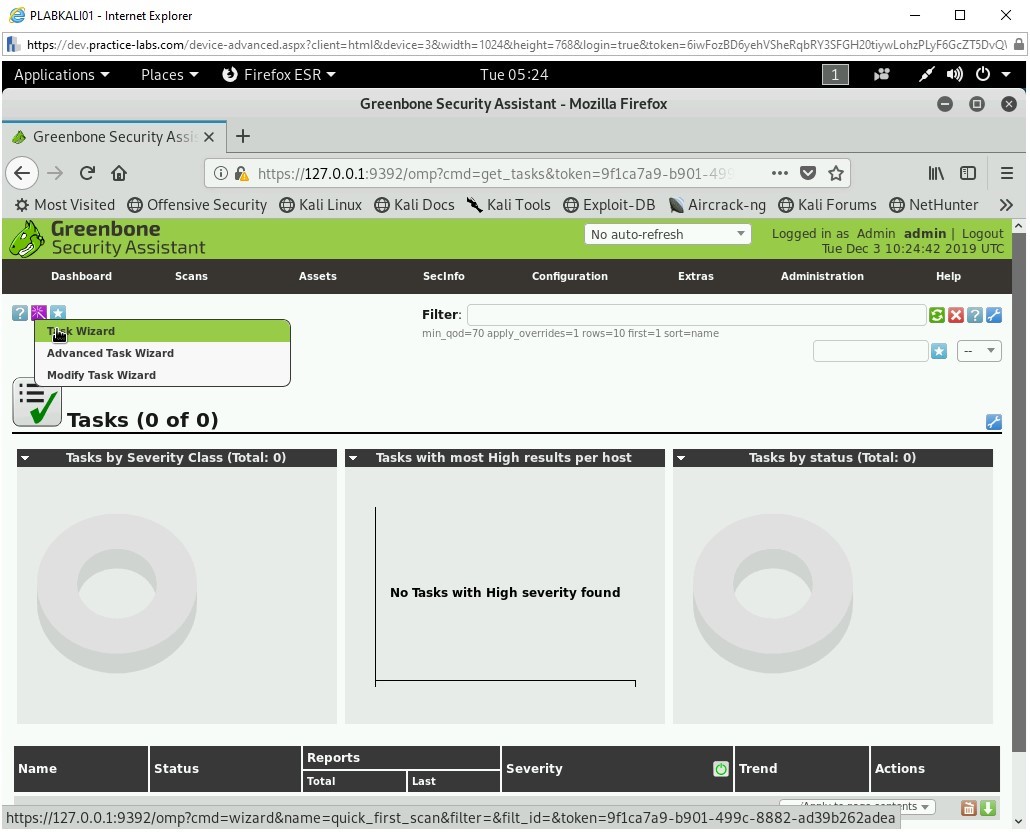Click the Logout link
This screenshot has width=1030, height=833.
[982, 233]
